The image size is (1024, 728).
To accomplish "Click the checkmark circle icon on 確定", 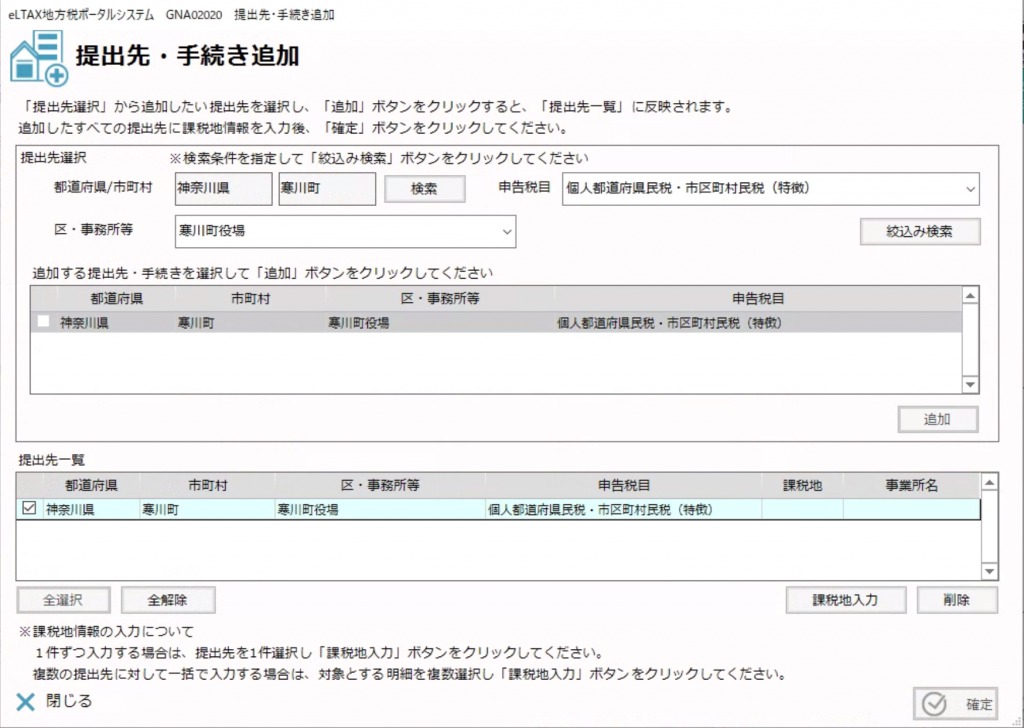I will 934,704.
